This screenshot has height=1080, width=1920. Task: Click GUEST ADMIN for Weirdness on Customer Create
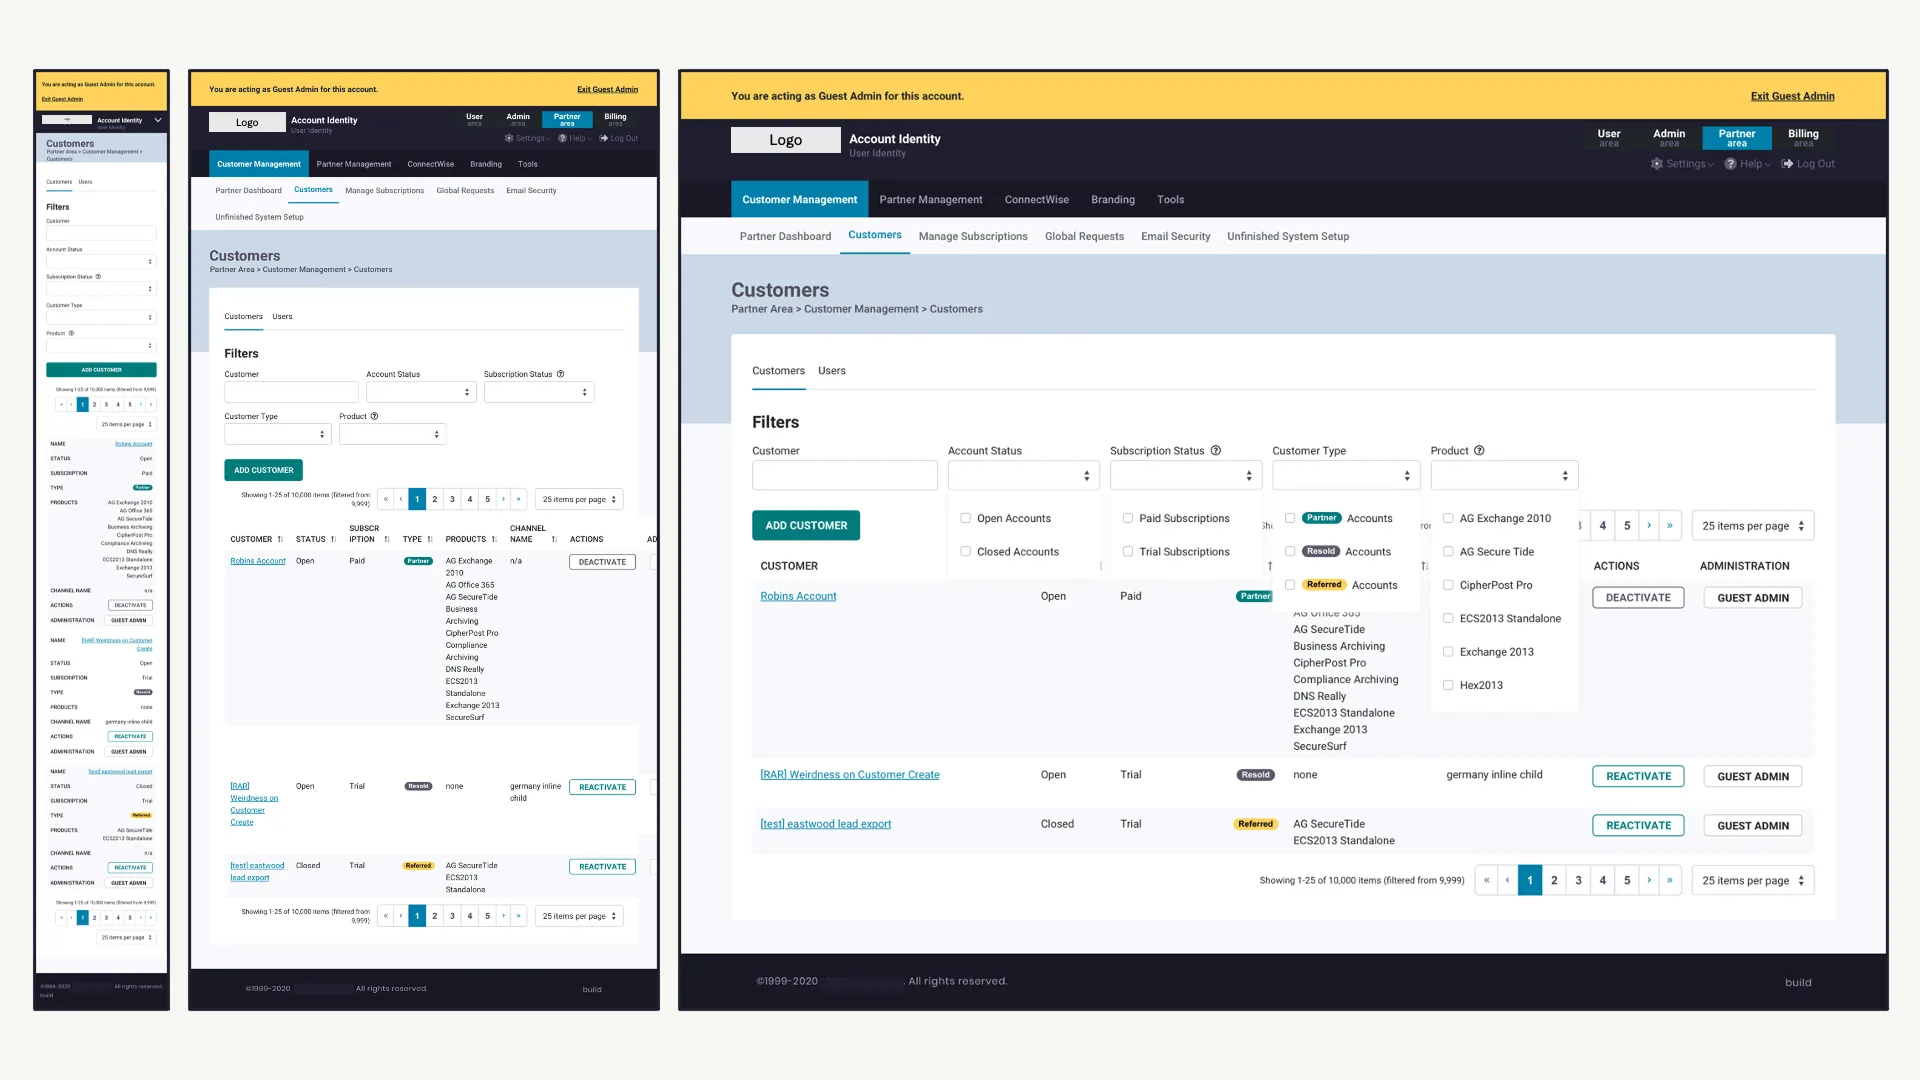coord(1753,777)
